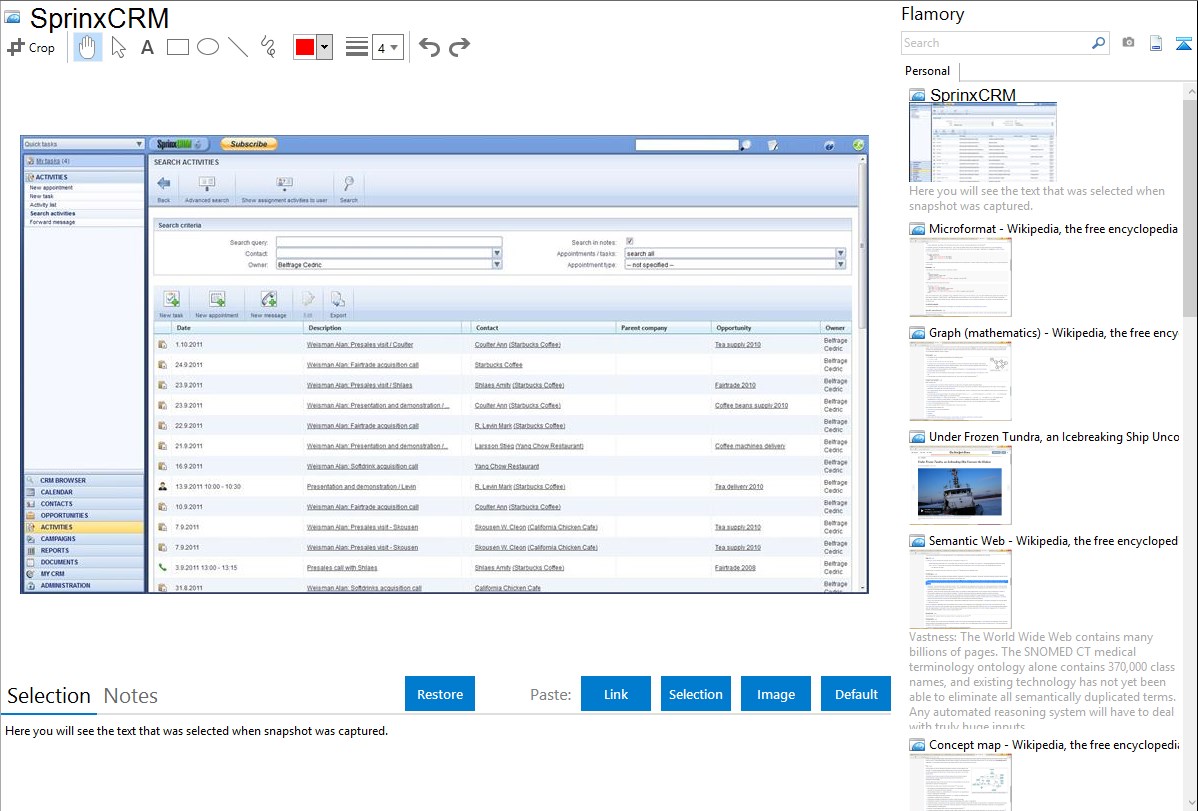The width and height of the screenshot is (1198, 811).
Task: Pick the rectangle shape tool
Action: pyautogui.click(x=177, y=47)
